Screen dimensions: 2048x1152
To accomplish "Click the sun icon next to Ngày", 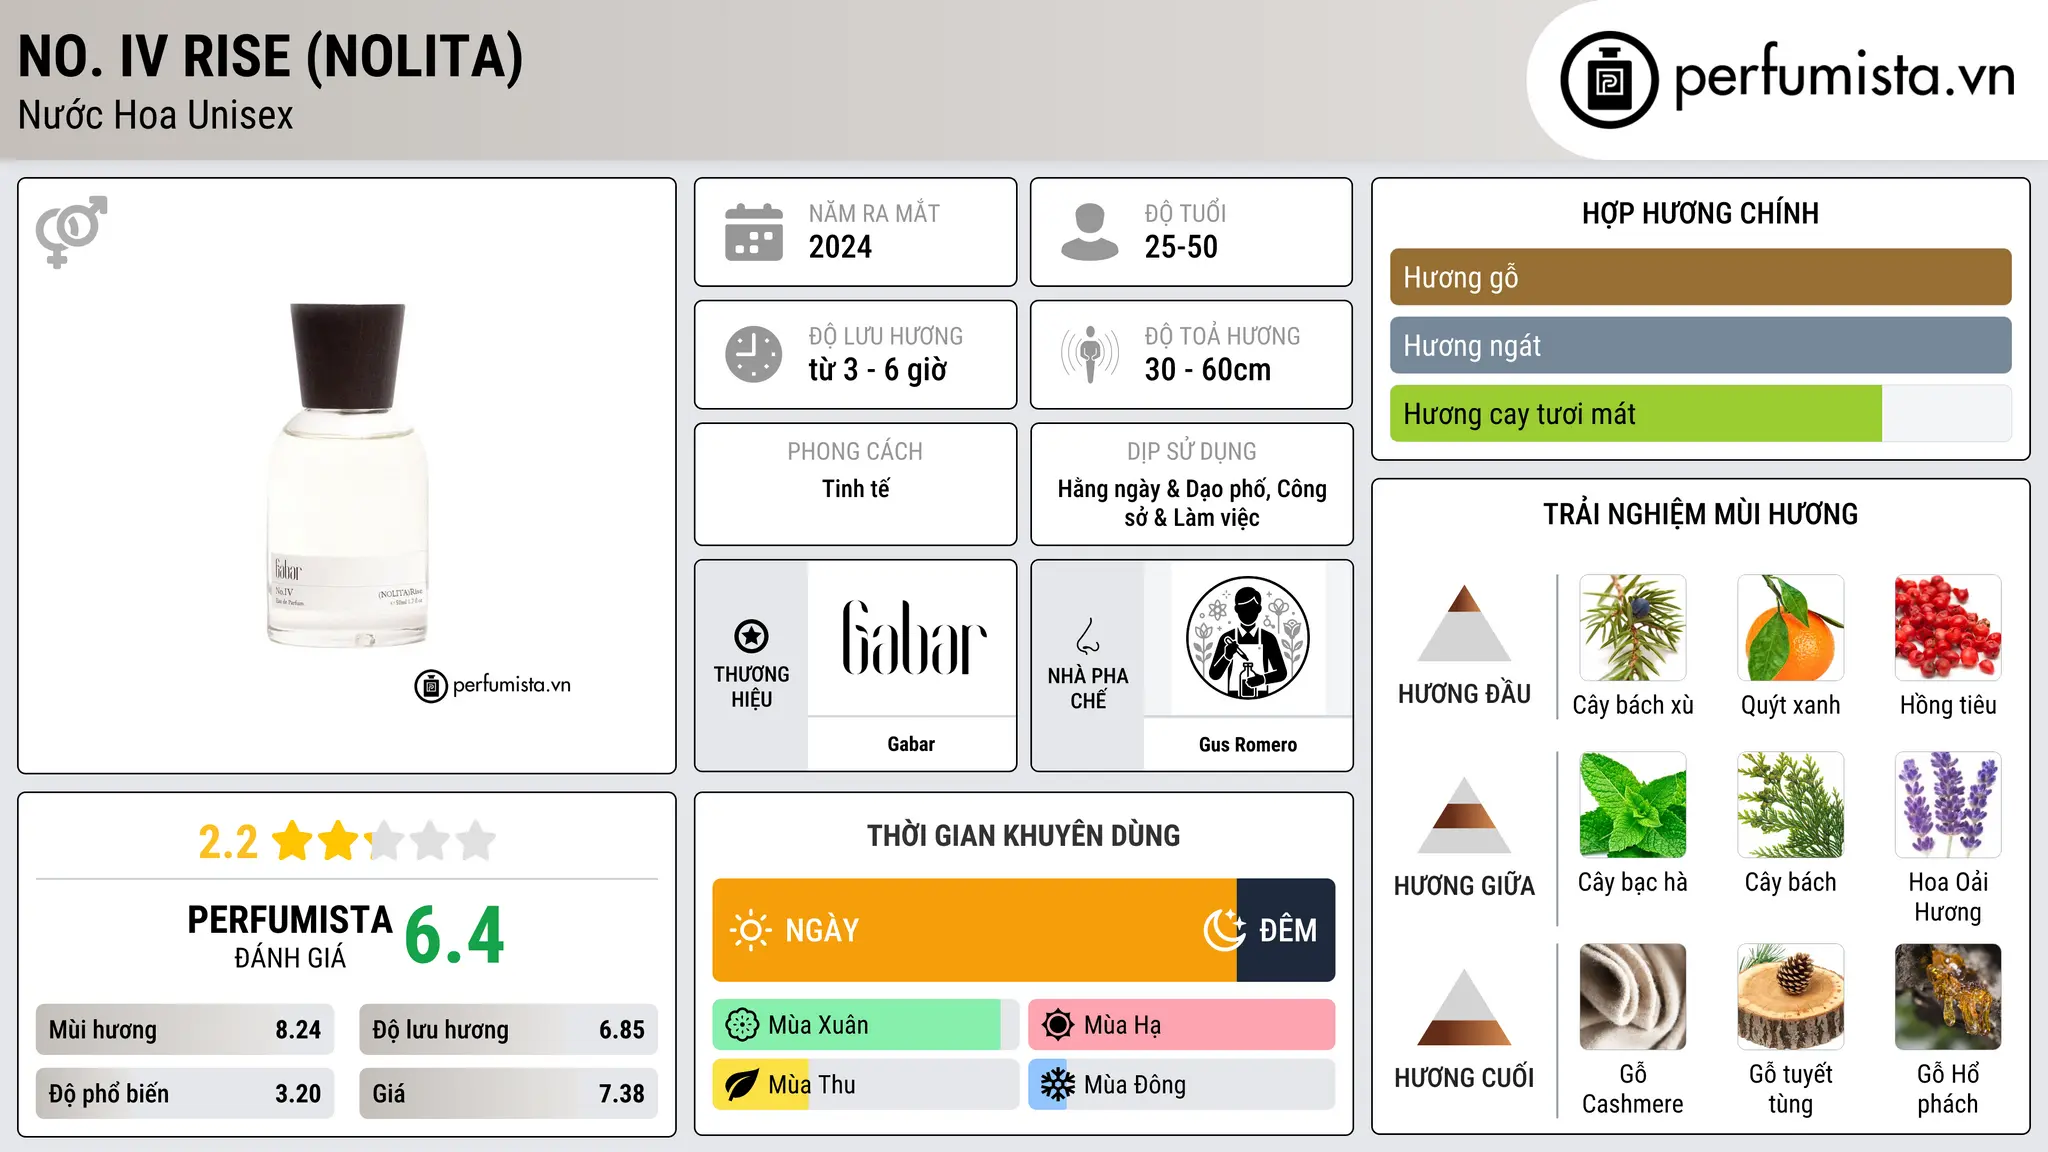I will pos(750,930).
